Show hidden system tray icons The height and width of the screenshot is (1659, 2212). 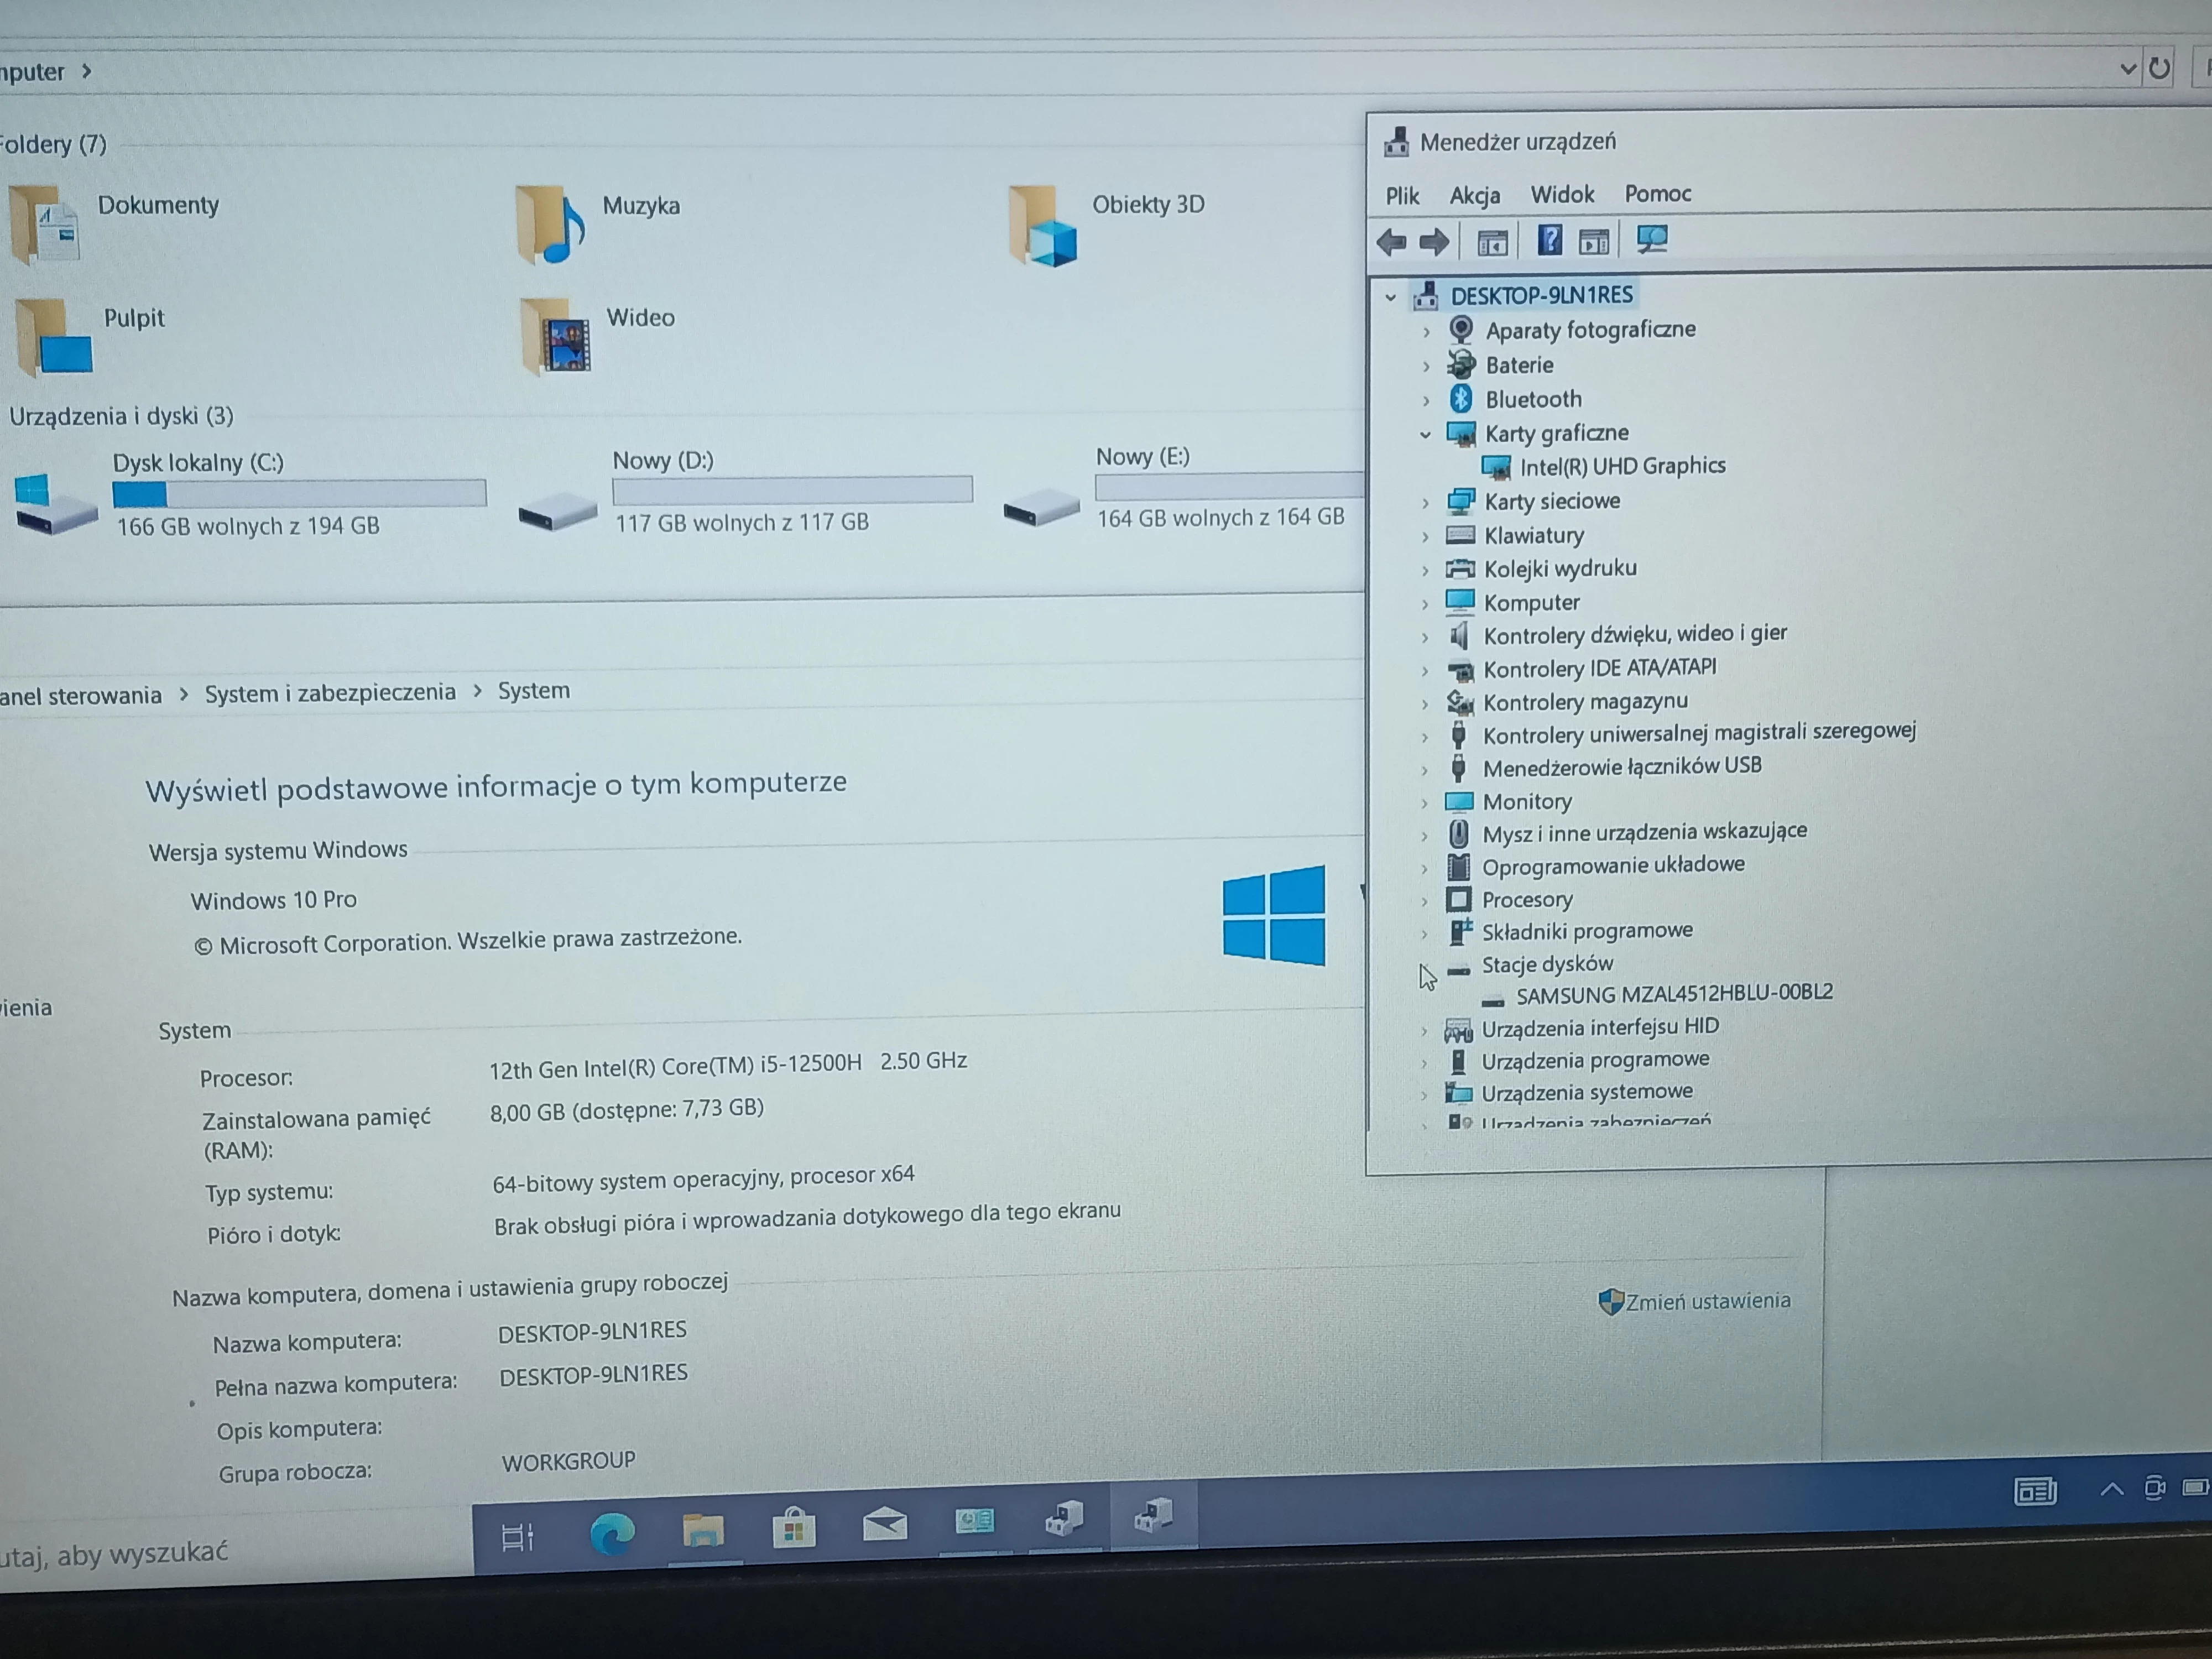pos(2112,1489)
